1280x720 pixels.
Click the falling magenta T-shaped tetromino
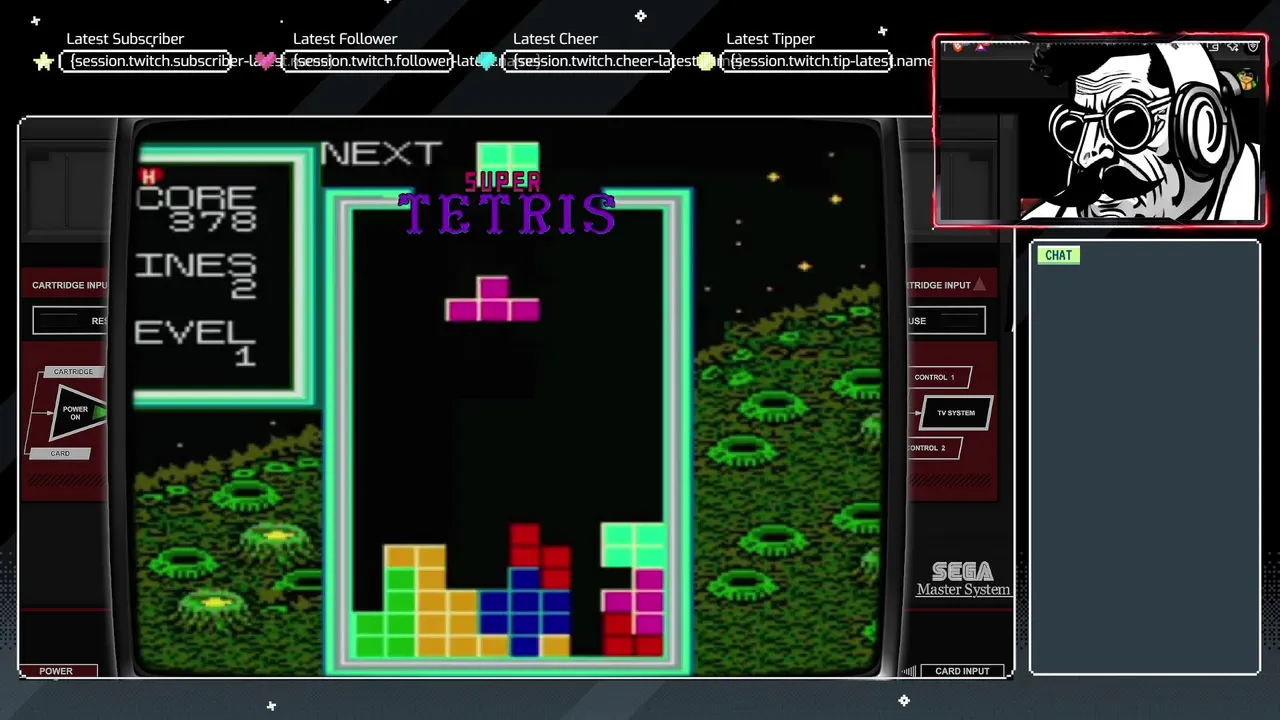[x=492, y=299]
